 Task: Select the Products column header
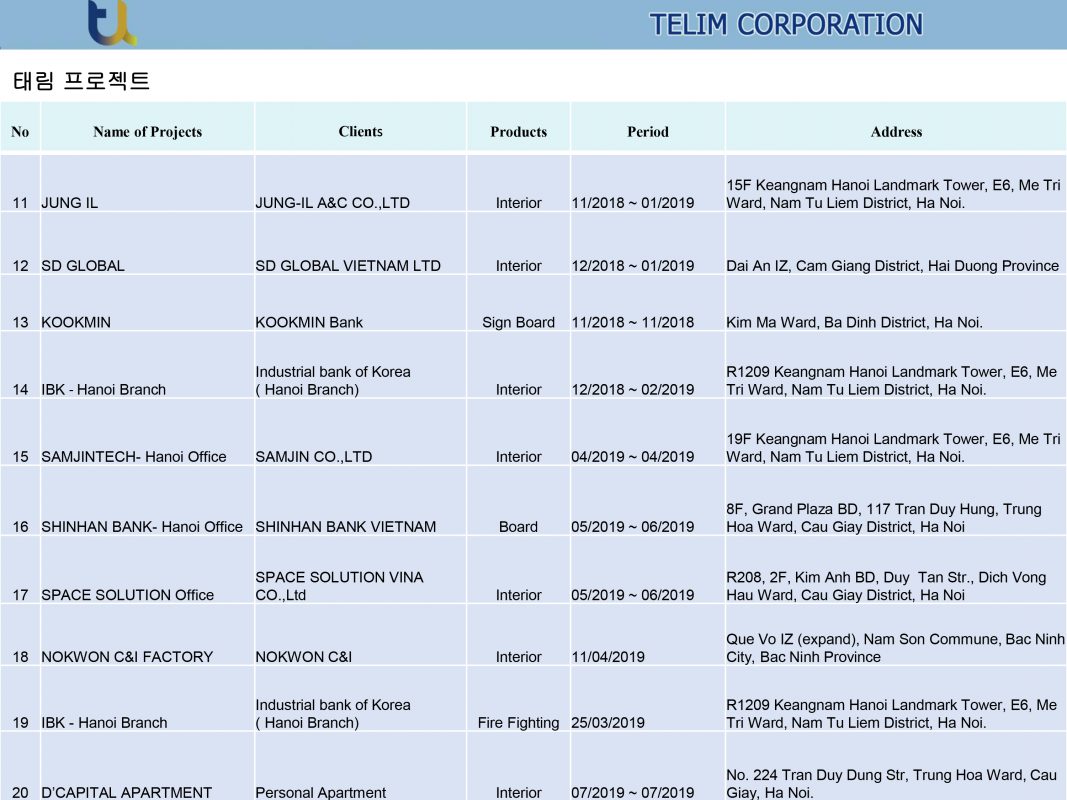pyautogui.click(x=518, y=132)
